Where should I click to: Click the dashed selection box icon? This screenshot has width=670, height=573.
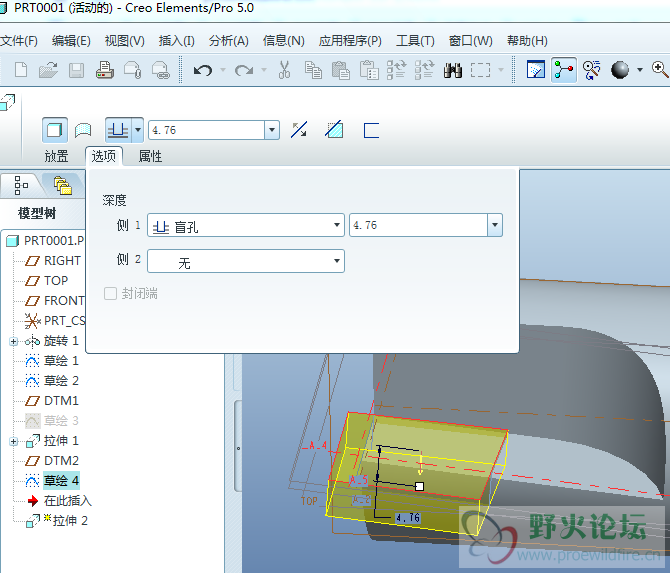481,70
